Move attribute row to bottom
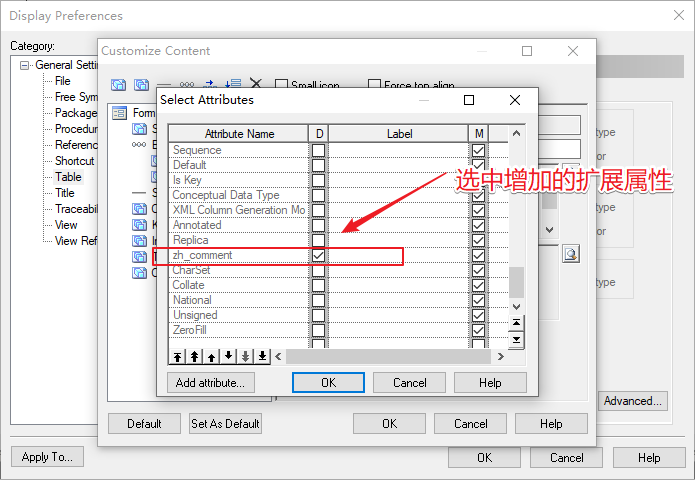This screenshot has width=695, height=480. tap(262, 356)
